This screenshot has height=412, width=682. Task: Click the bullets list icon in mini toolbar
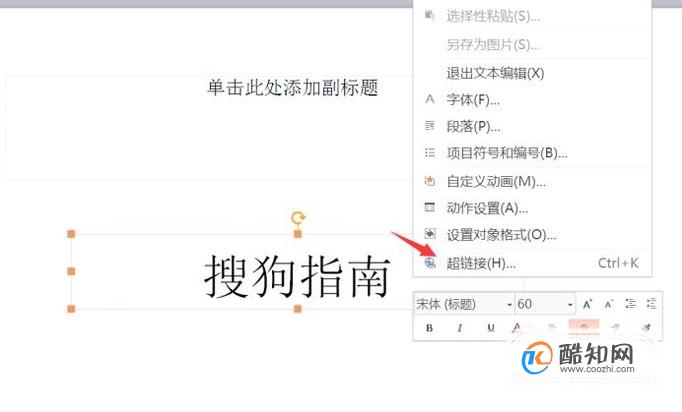pos(630,304)
